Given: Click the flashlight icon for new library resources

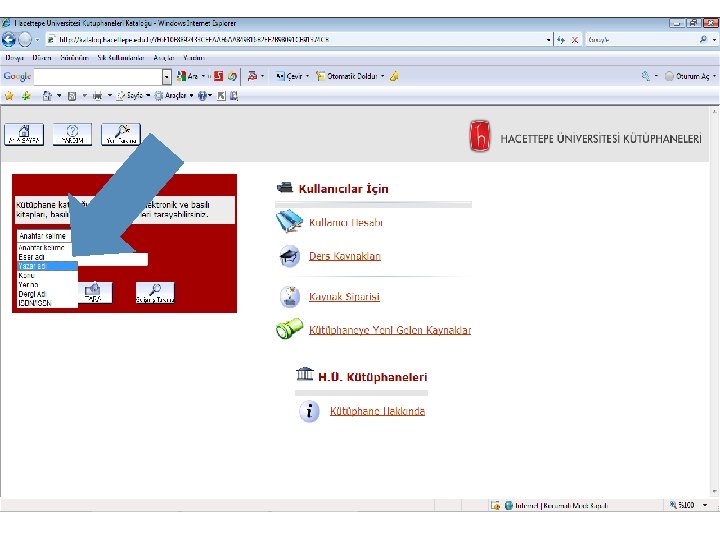Looking at the screenshot, I should [289, 329].
